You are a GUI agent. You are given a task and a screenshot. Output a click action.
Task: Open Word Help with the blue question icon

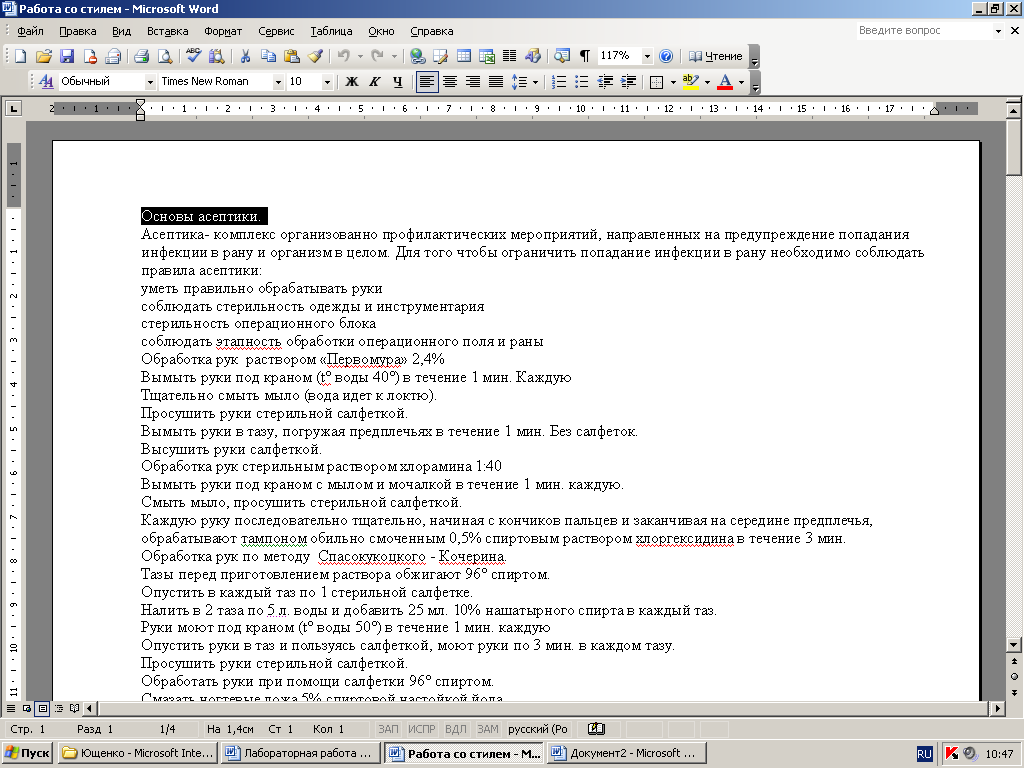click(x=666, y=56)
